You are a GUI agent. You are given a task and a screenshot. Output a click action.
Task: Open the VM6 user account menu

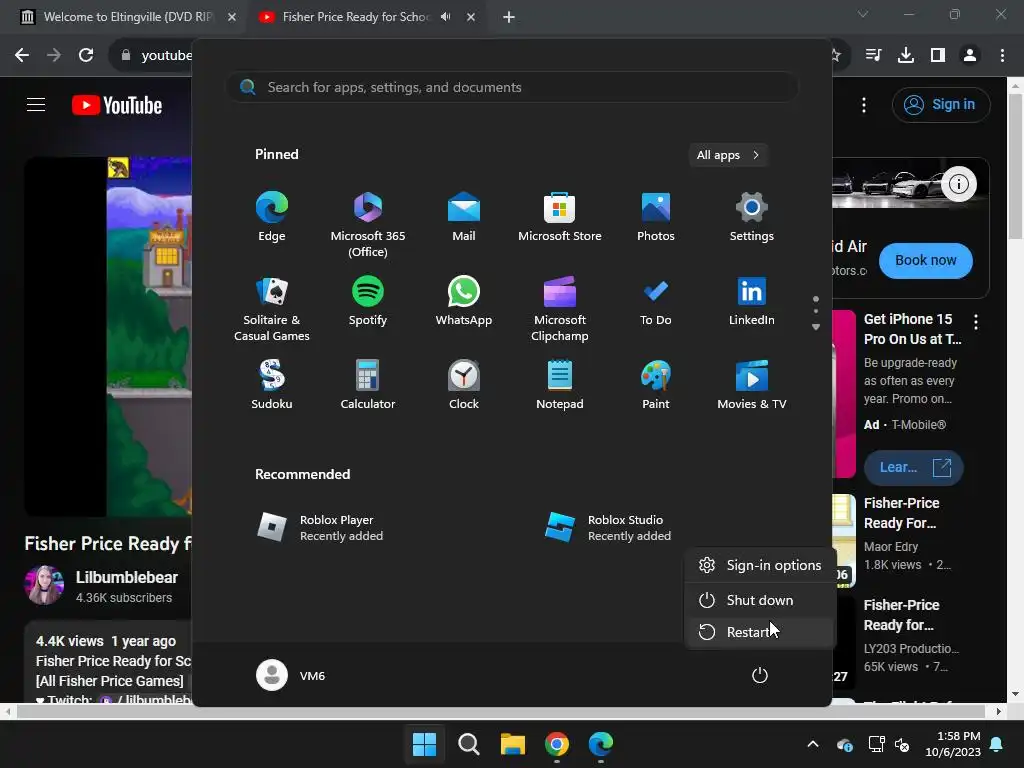tap(291, 675)
